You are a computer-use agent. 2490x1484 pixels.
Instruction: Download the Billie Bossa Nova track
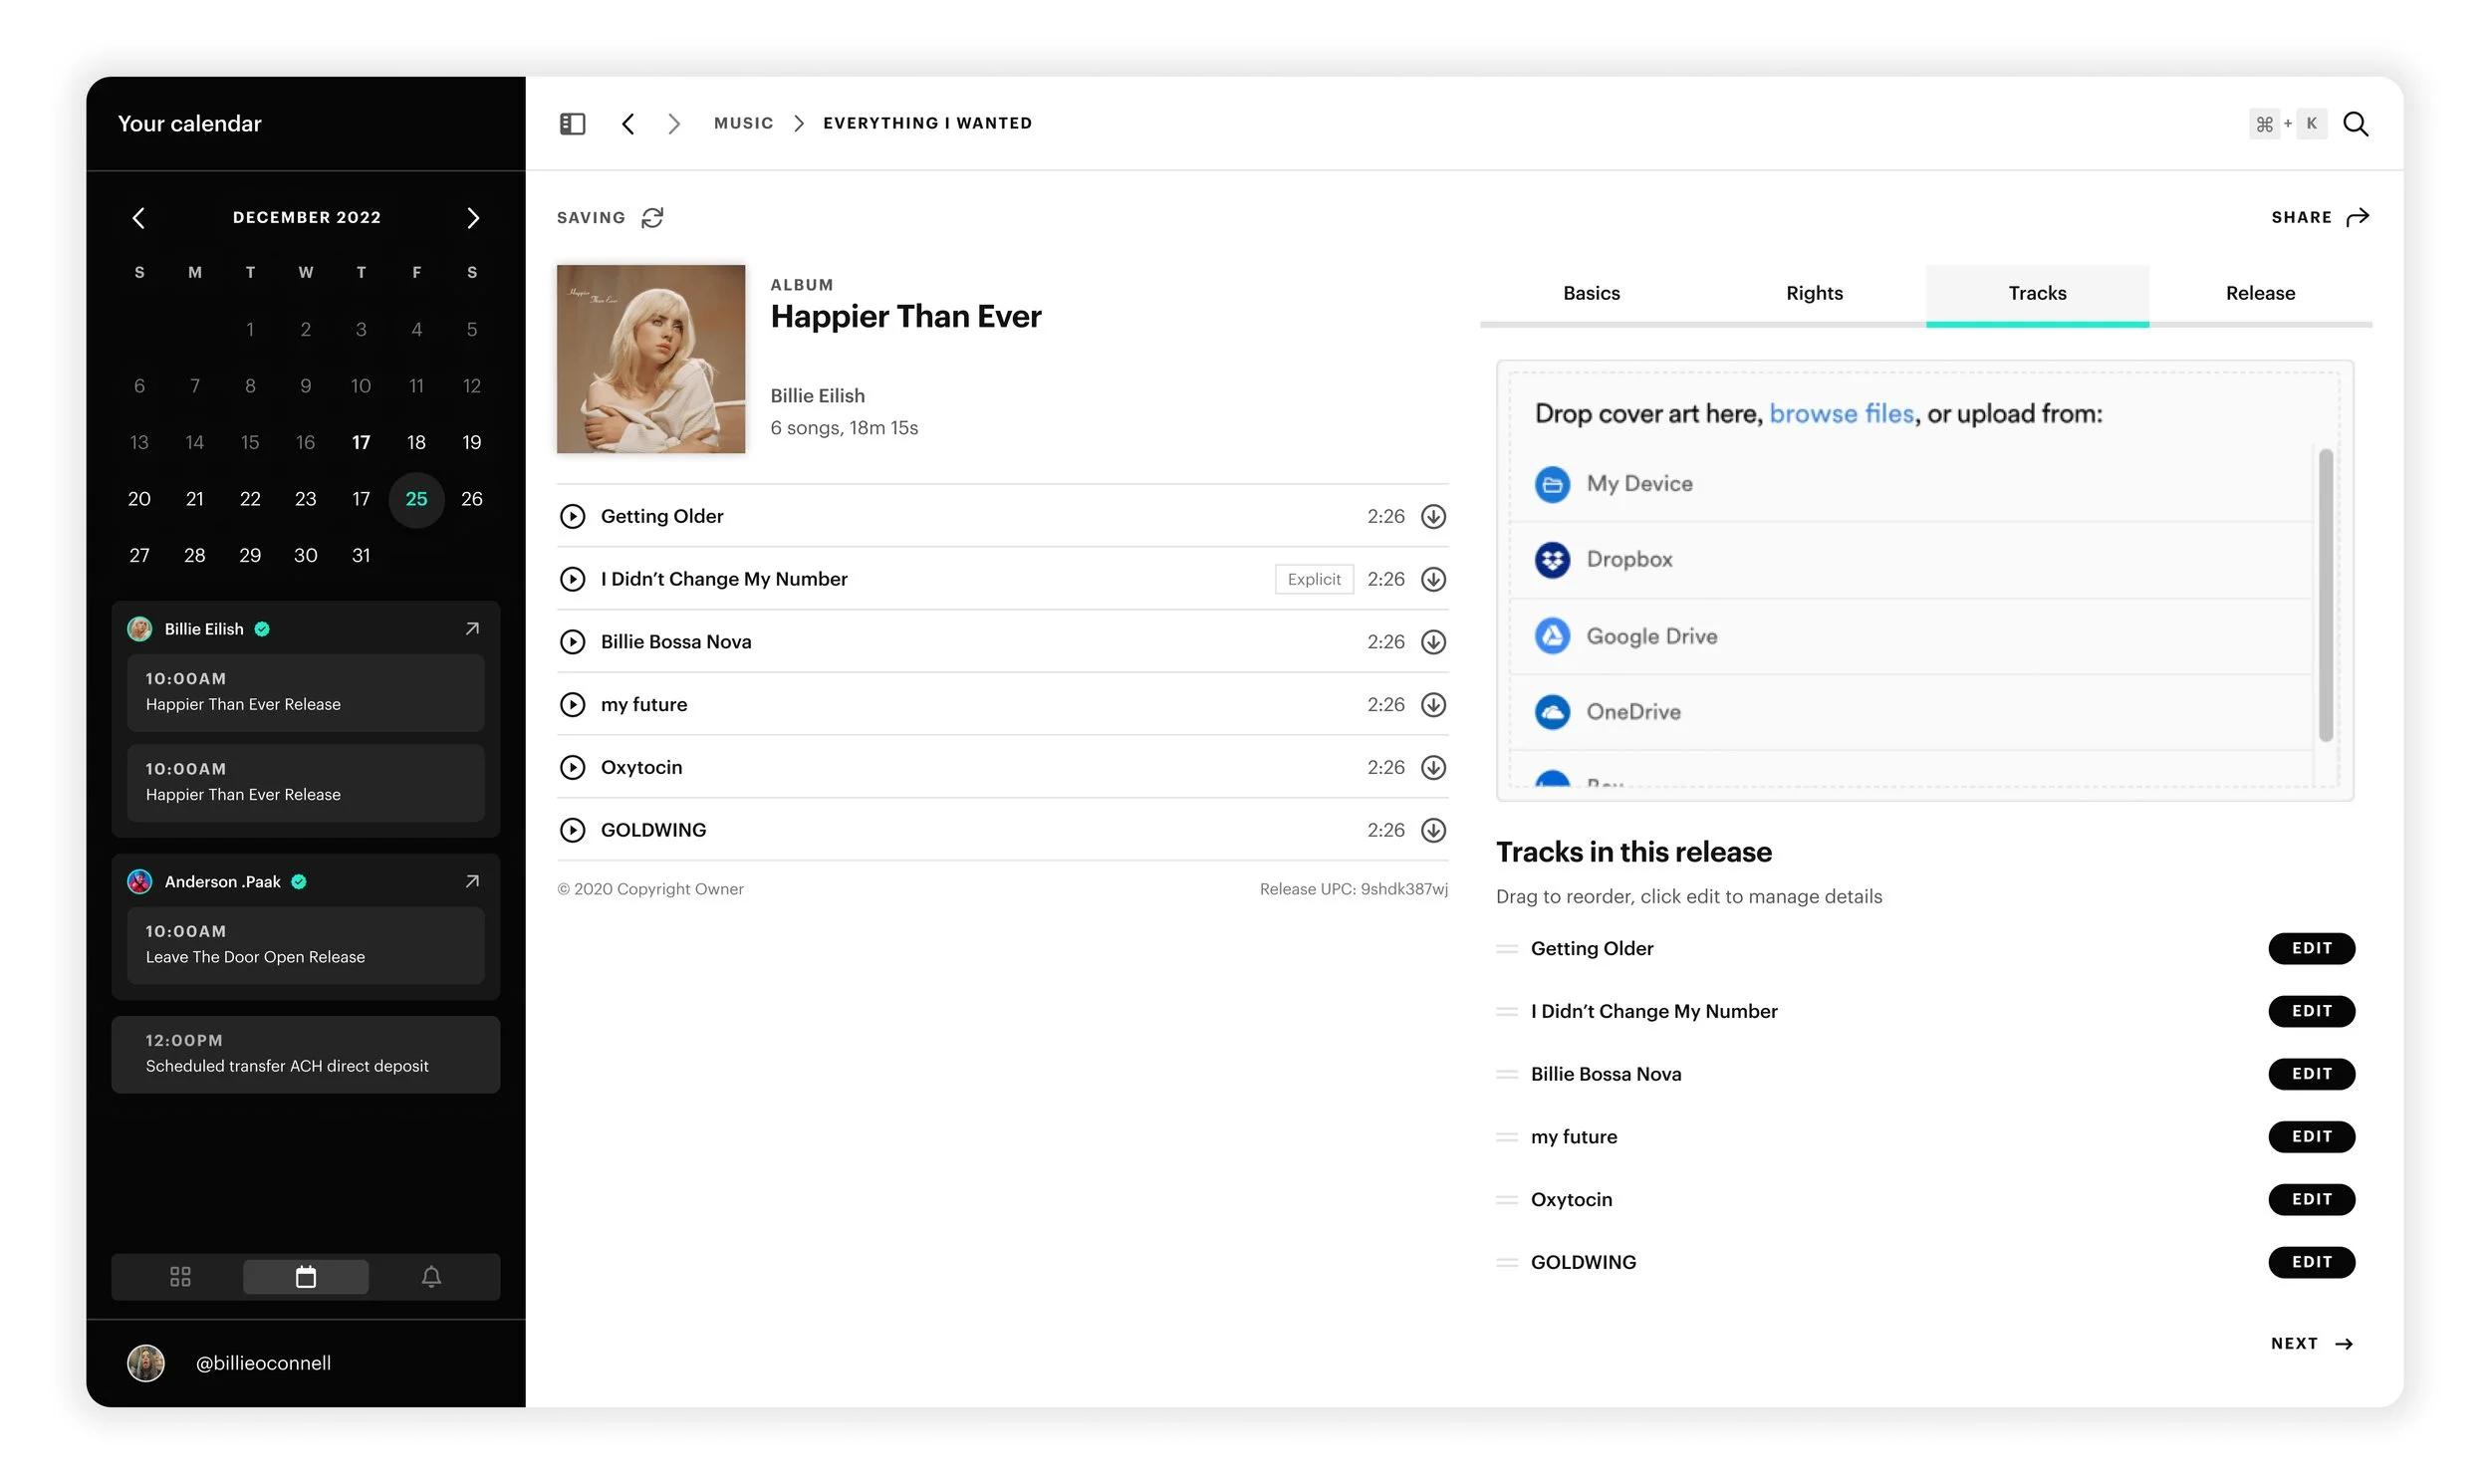[1433, 642]
